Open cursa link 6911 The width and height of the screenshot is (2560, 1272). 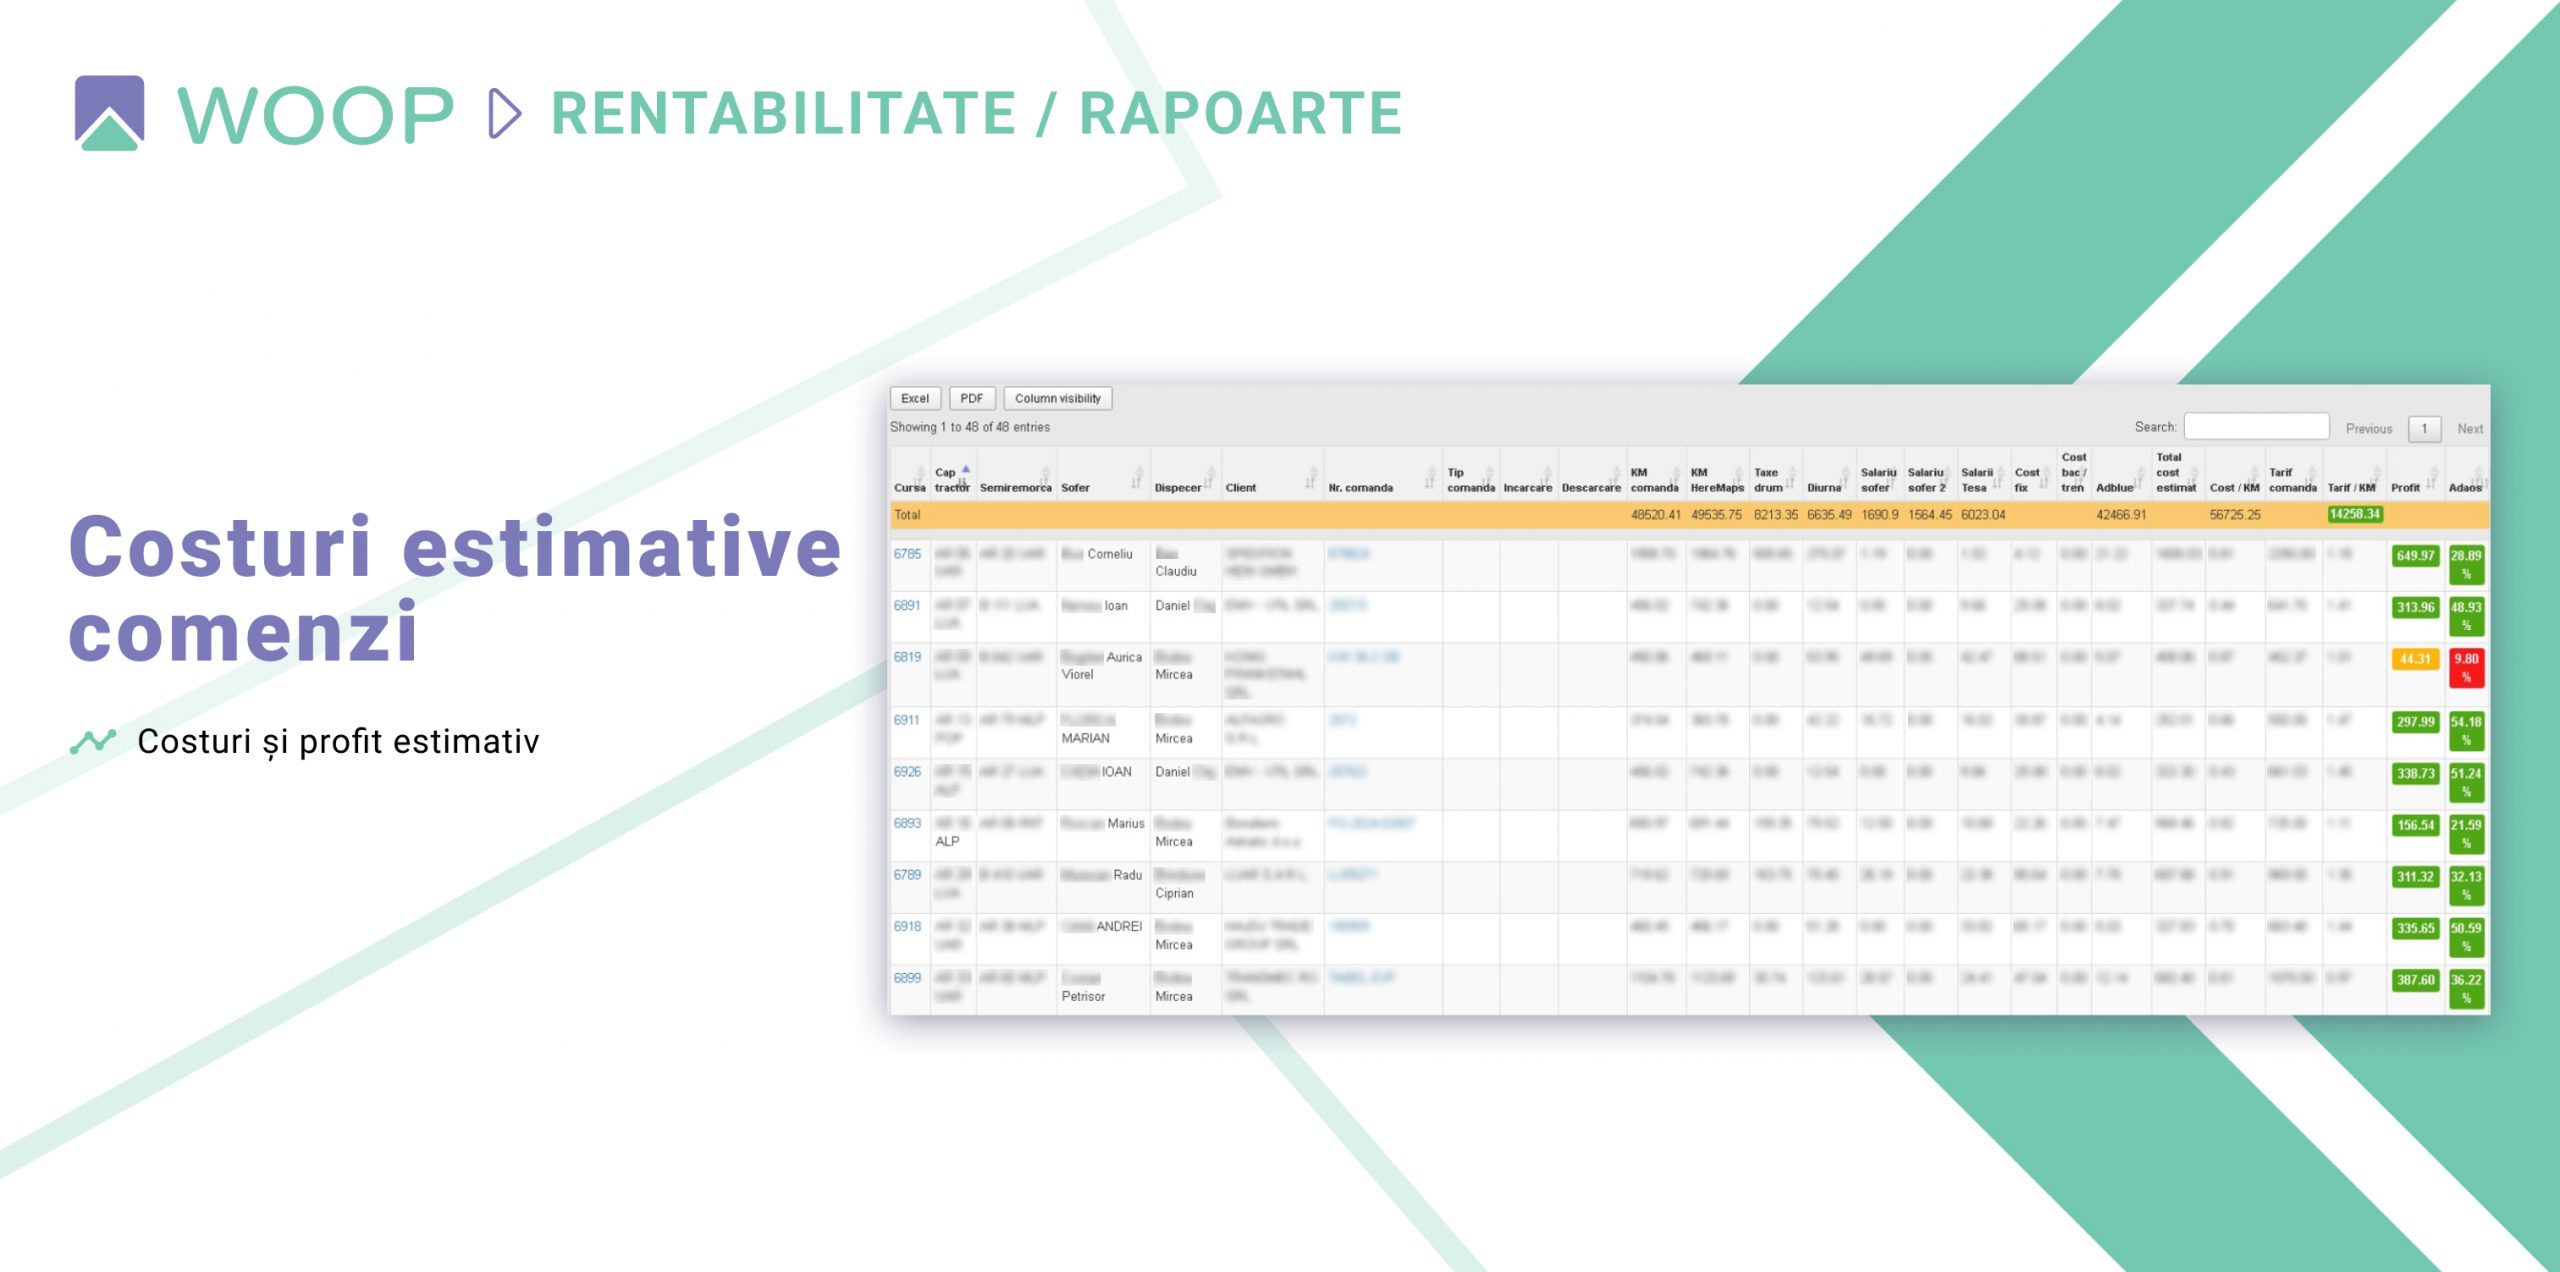coord(906,720)
